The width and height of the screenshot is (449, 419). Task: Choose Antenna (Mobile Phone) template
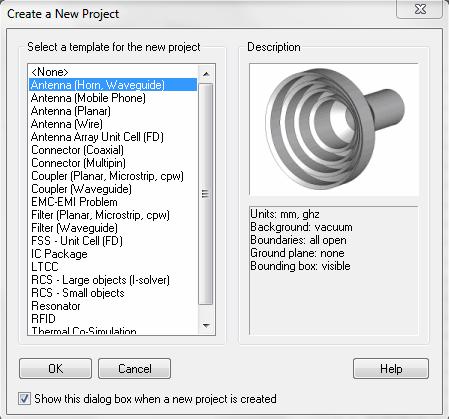[x=113, y=98]
